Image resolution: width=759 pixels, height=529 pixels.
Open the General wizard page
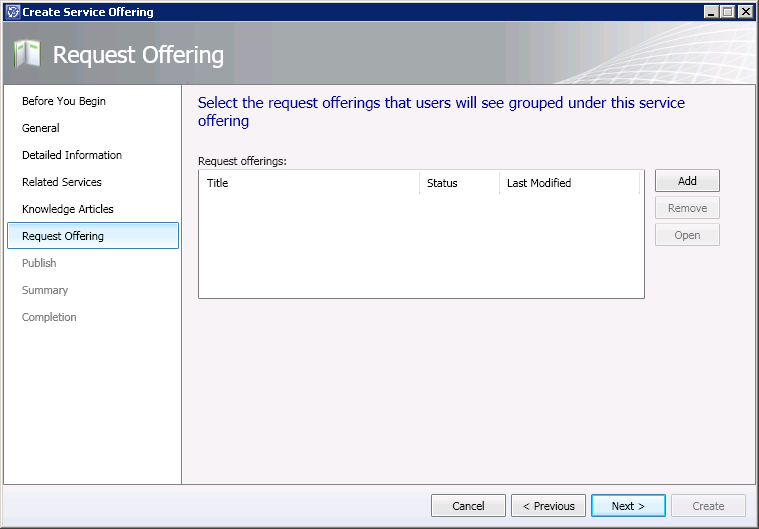[41, 128]
